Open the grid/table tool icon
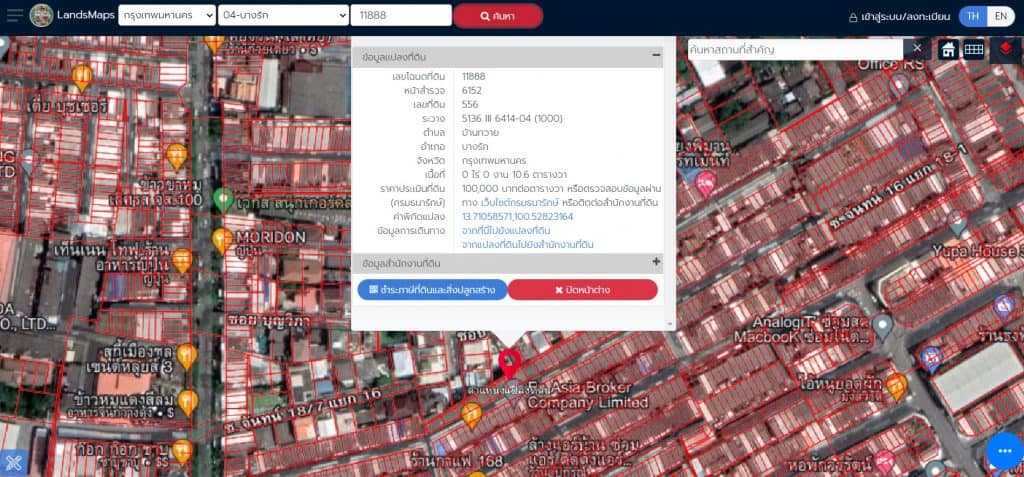Screen dimensions: 1024x477 [973, 49]
